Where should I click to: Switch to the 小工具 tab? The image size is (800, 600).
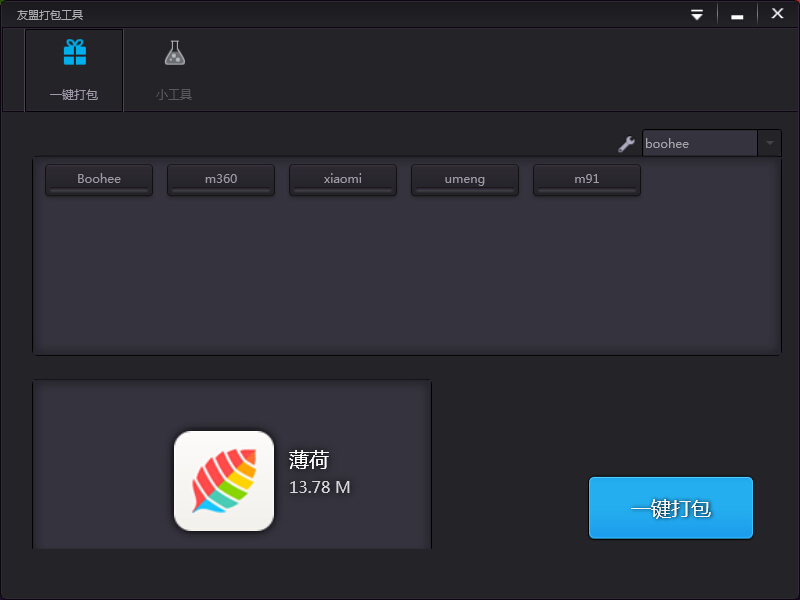tap(174, 70)
